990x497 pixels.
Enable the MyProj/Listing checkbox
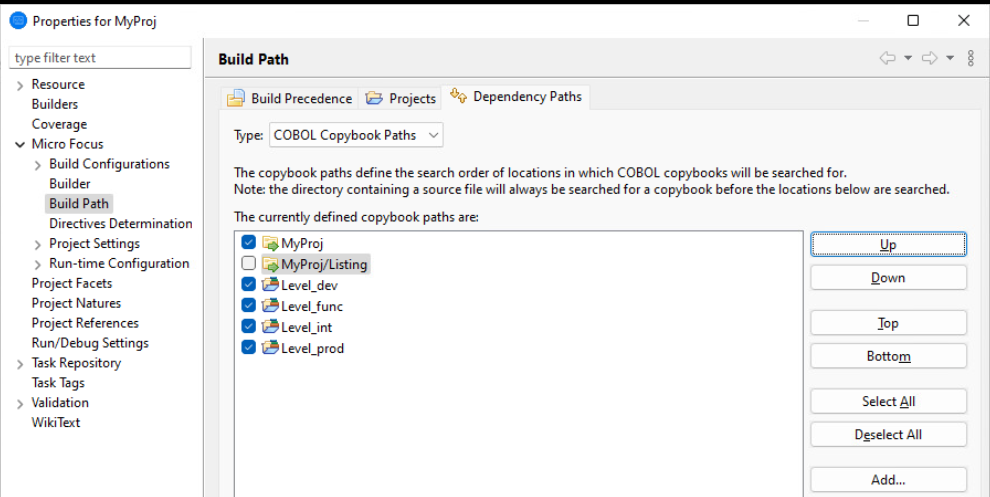[249, 264]
